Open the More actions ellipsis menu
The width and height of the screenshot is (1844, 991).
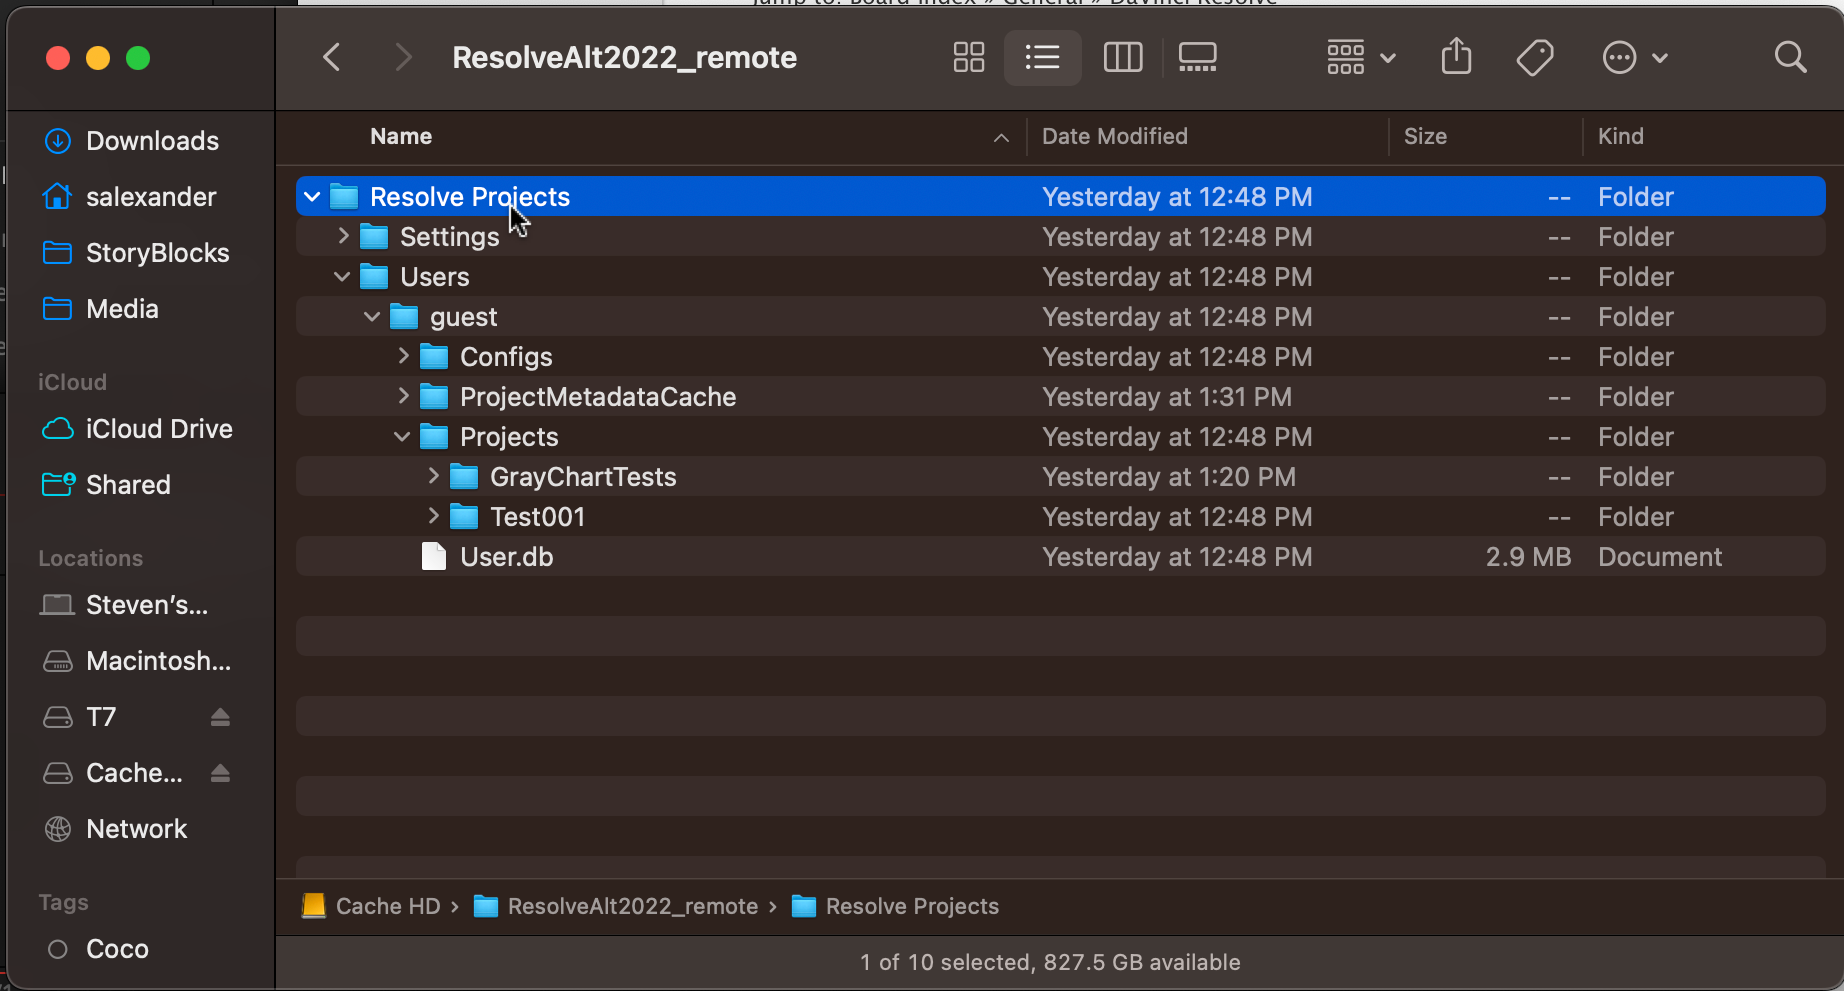pyautogui.click(x=1634, y=57)
